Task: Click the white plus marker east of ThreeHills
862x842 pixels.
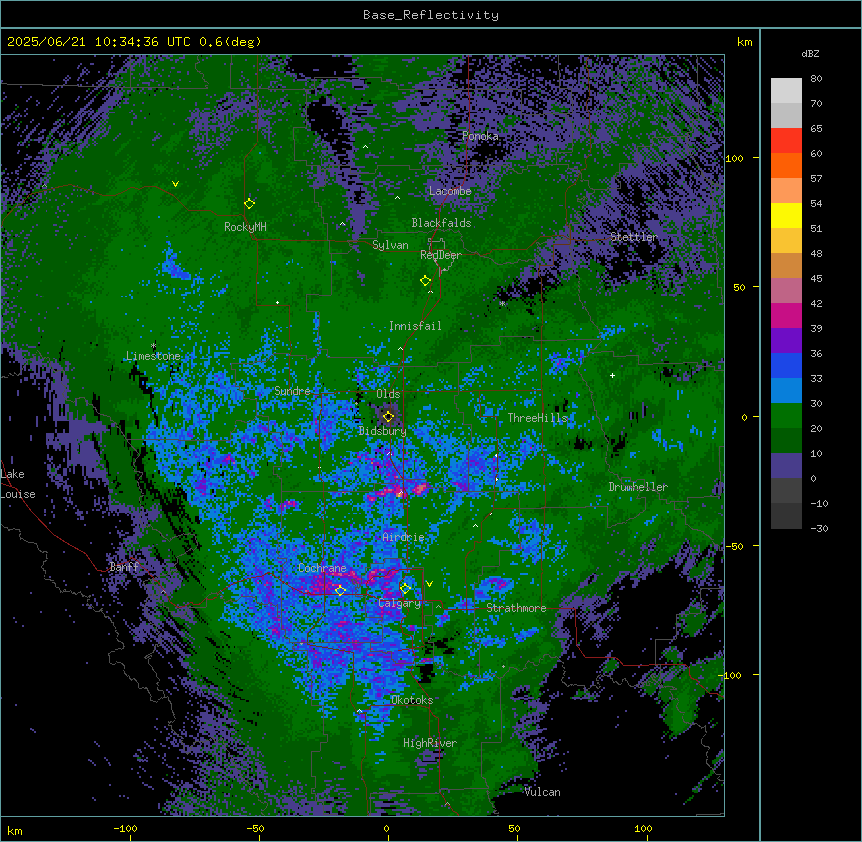Action: 612,375
